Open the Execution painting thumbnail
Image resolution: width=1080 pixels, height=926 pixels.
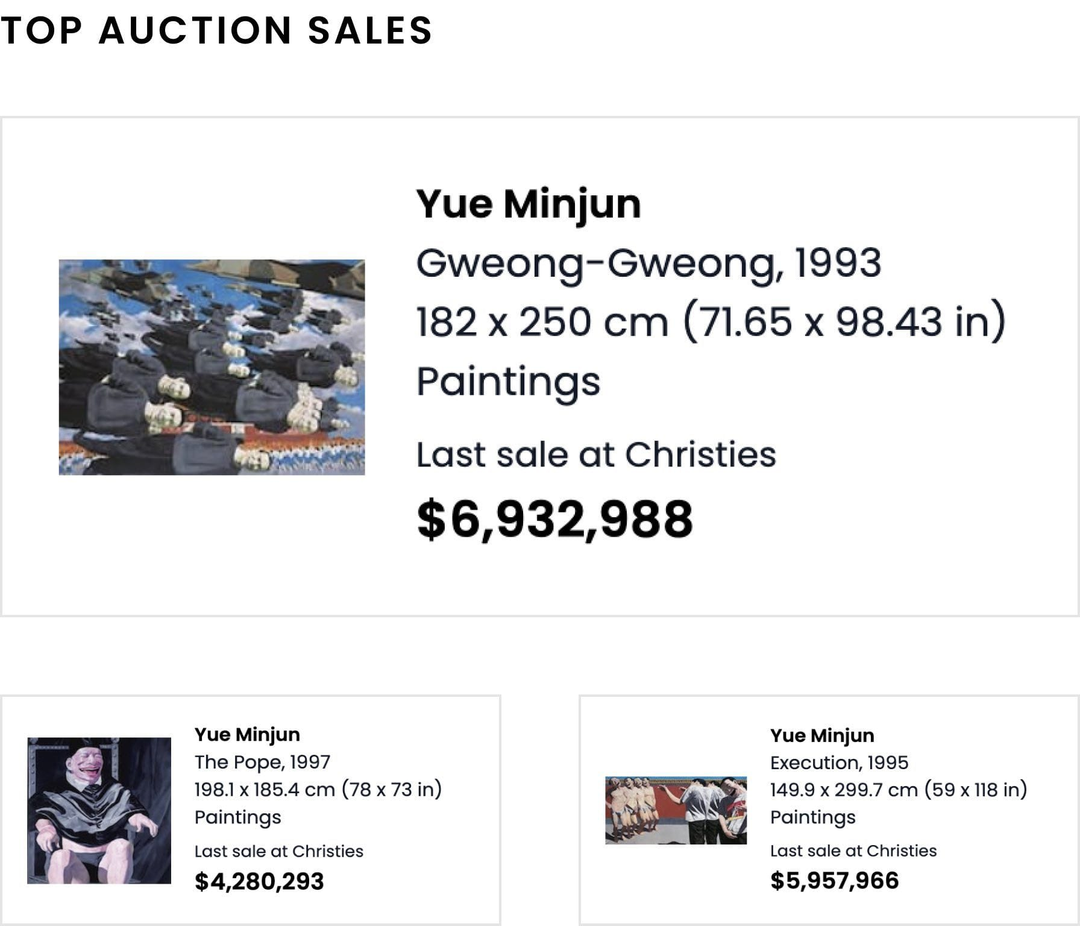click(x=676, y=810)
